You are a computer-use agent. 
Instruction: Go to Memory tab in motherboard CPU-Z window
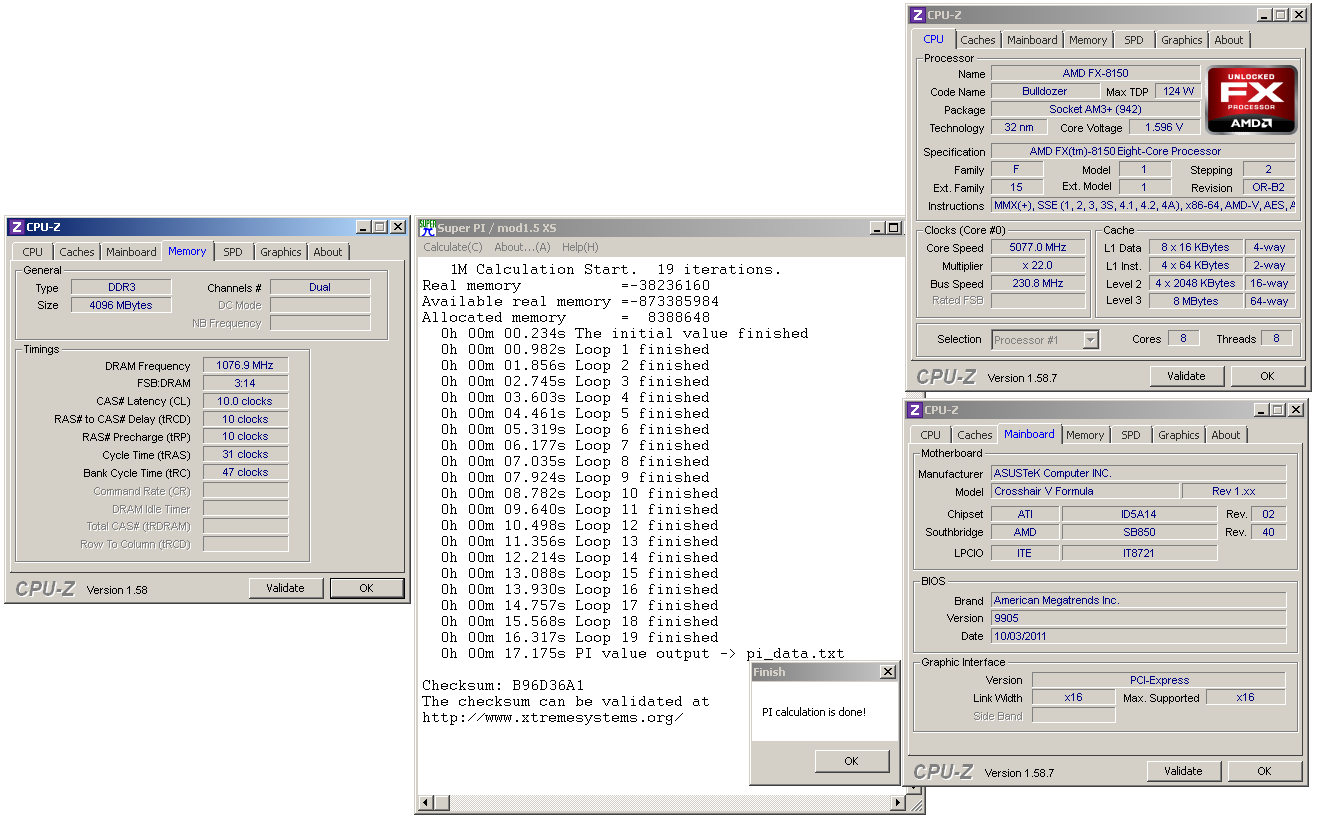[x=1085, y=435]
